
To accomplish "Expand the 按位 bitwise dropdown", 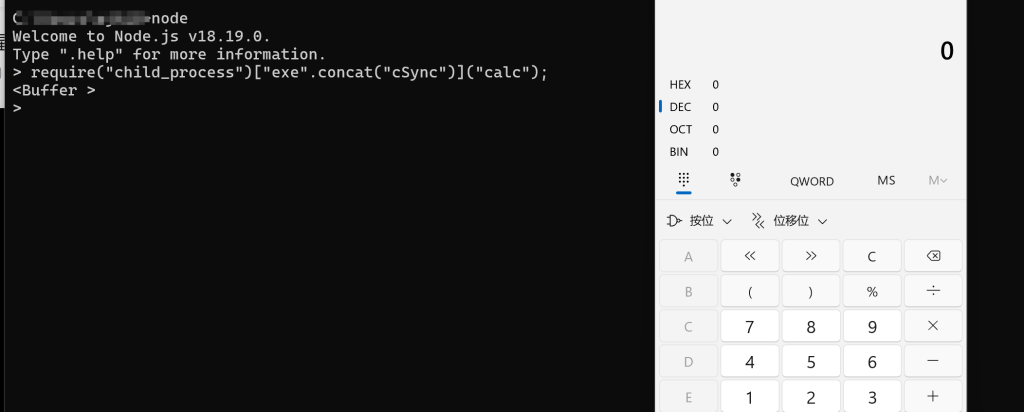I will [x=699, y=221].
